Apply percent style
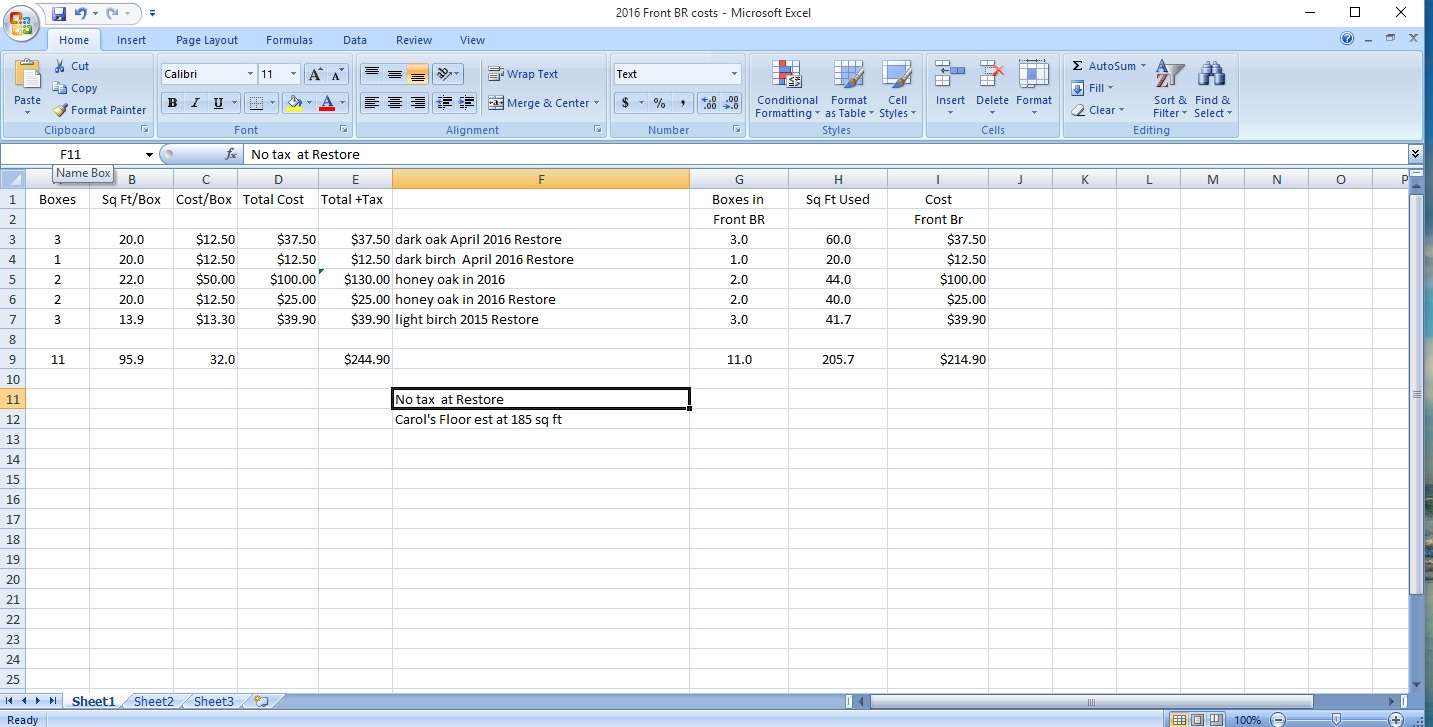 [659, 103]
